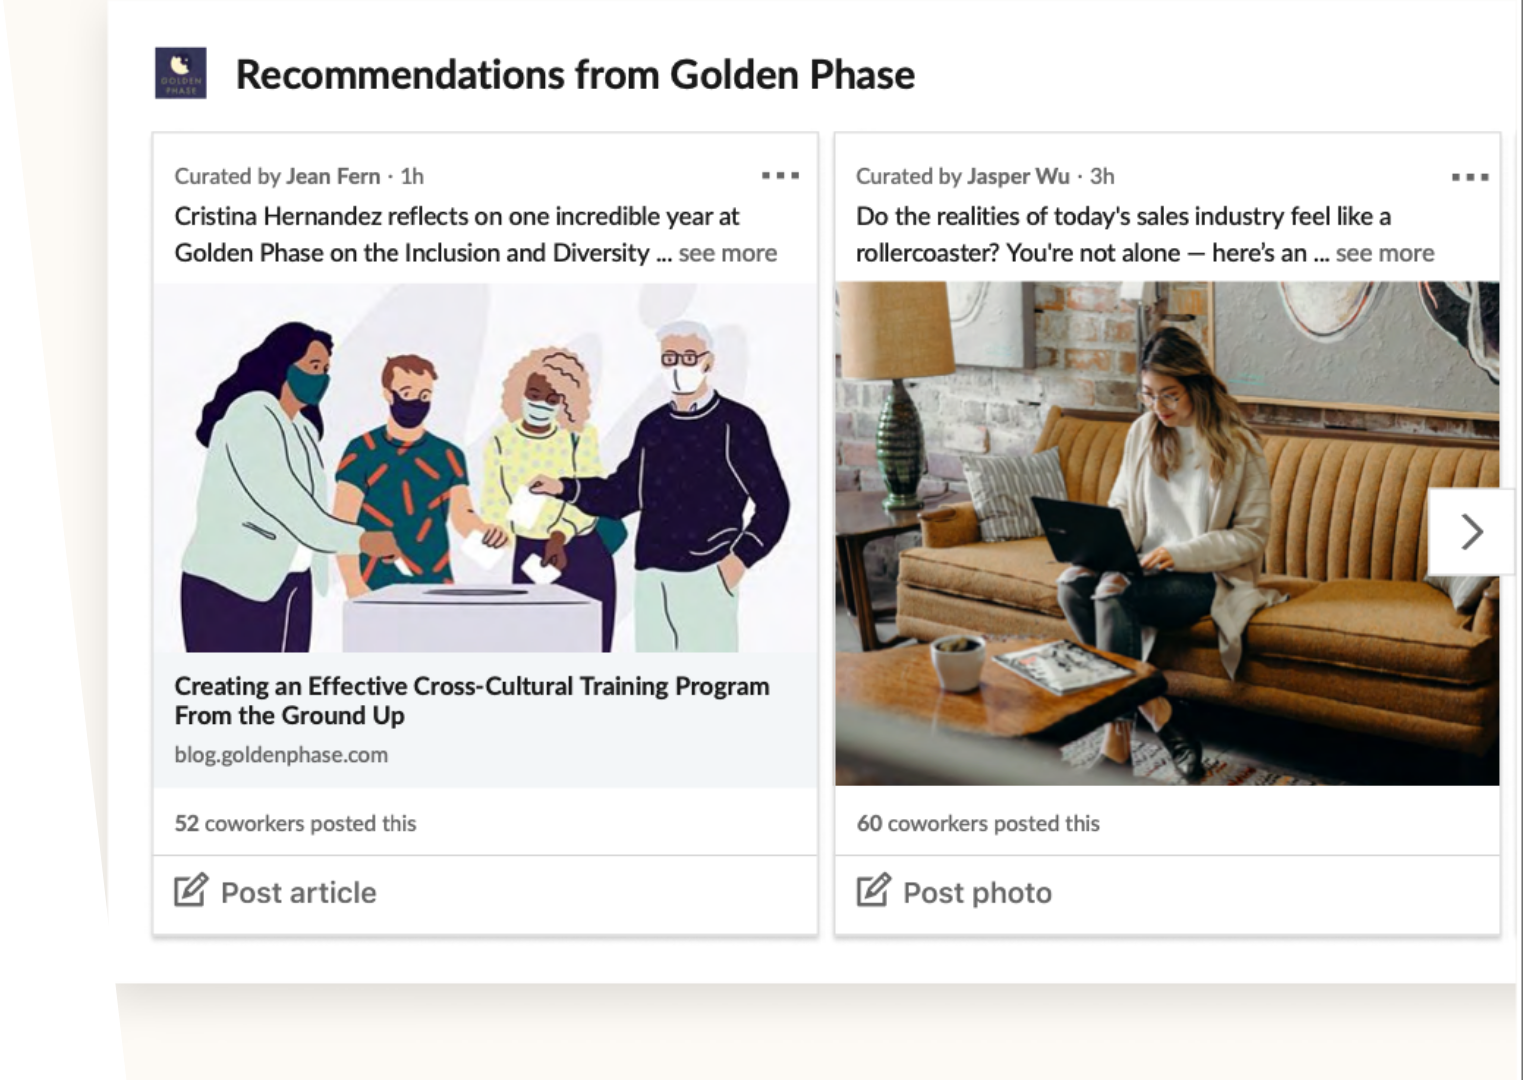Expand the sales industry post with see more

tap(1385, 253)
